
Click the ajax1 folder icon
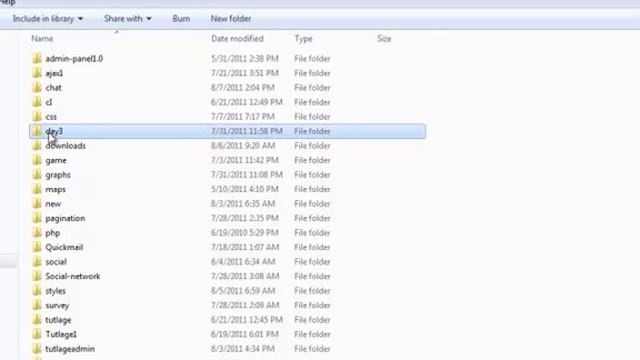(x=37, y=73)
